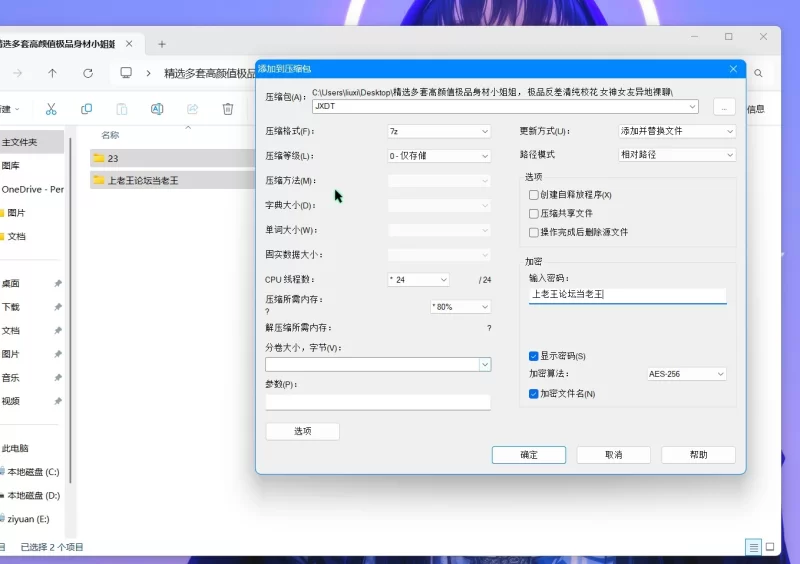
Task: Open the 更新方式 dropdown
Action: [677, 131]
